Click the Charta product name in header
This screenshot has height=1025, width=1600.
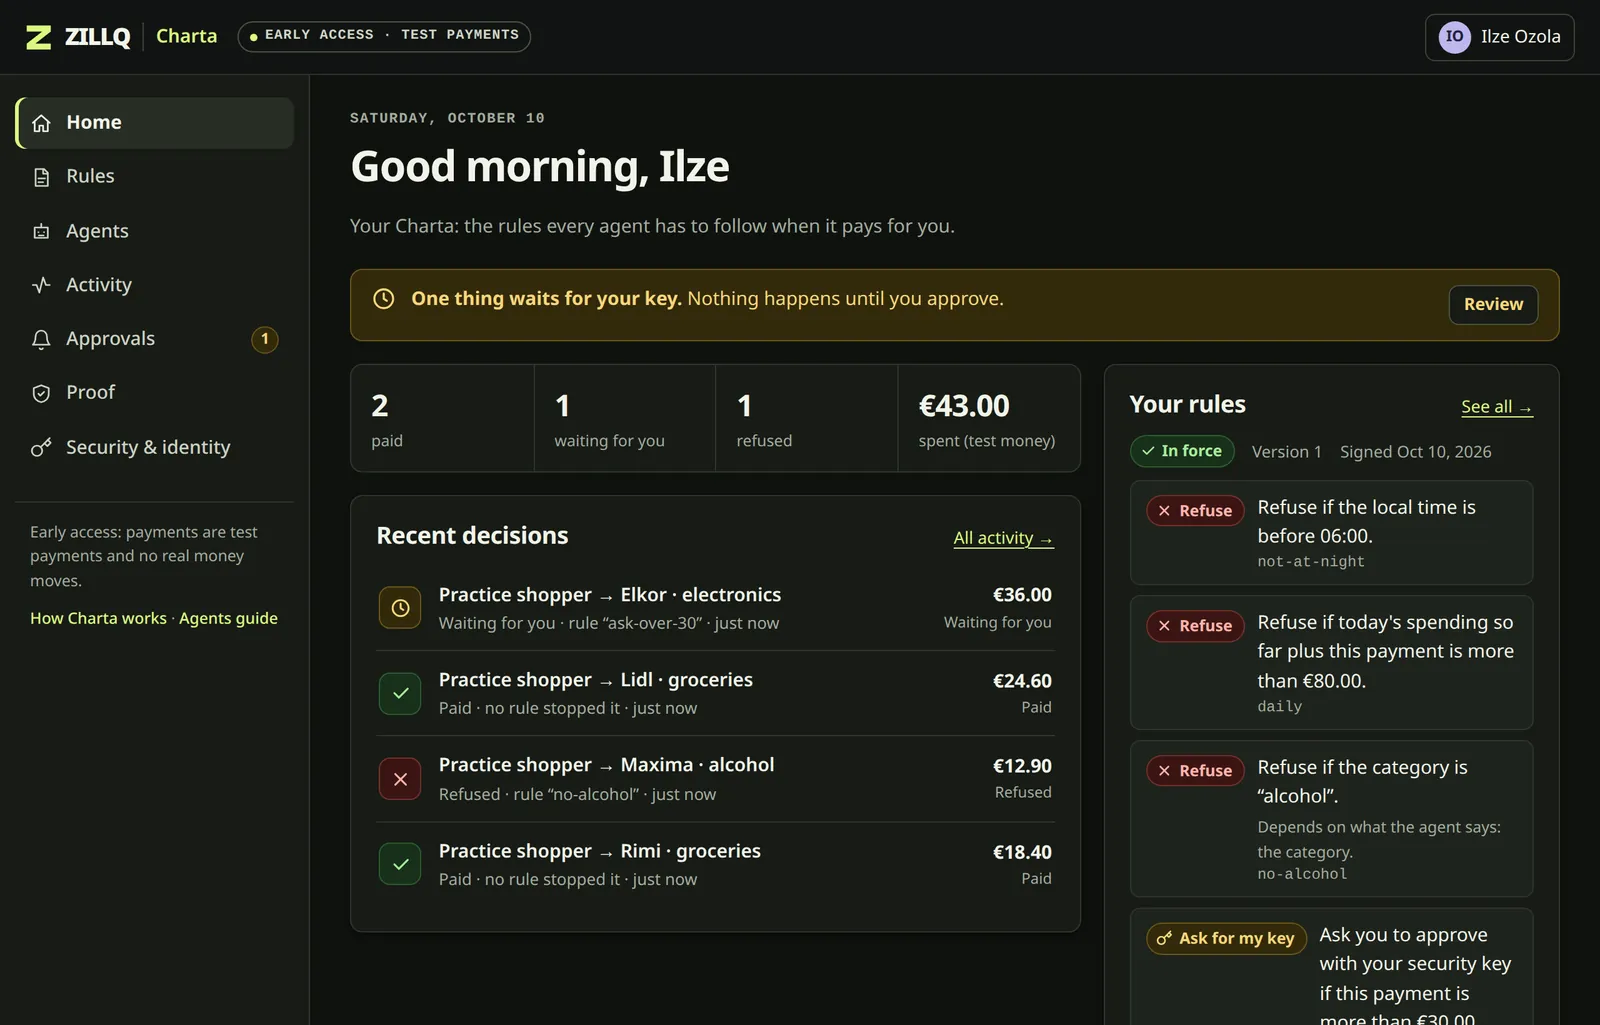tap(186, 36)
